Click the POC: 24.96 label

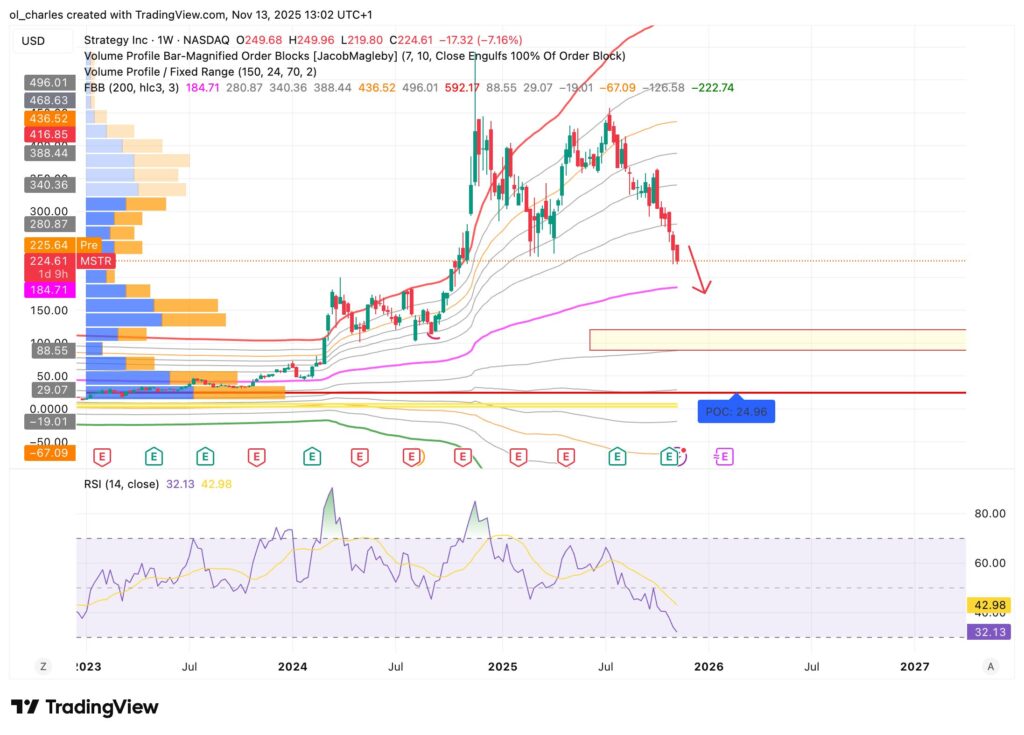click(x=736, y=410)
